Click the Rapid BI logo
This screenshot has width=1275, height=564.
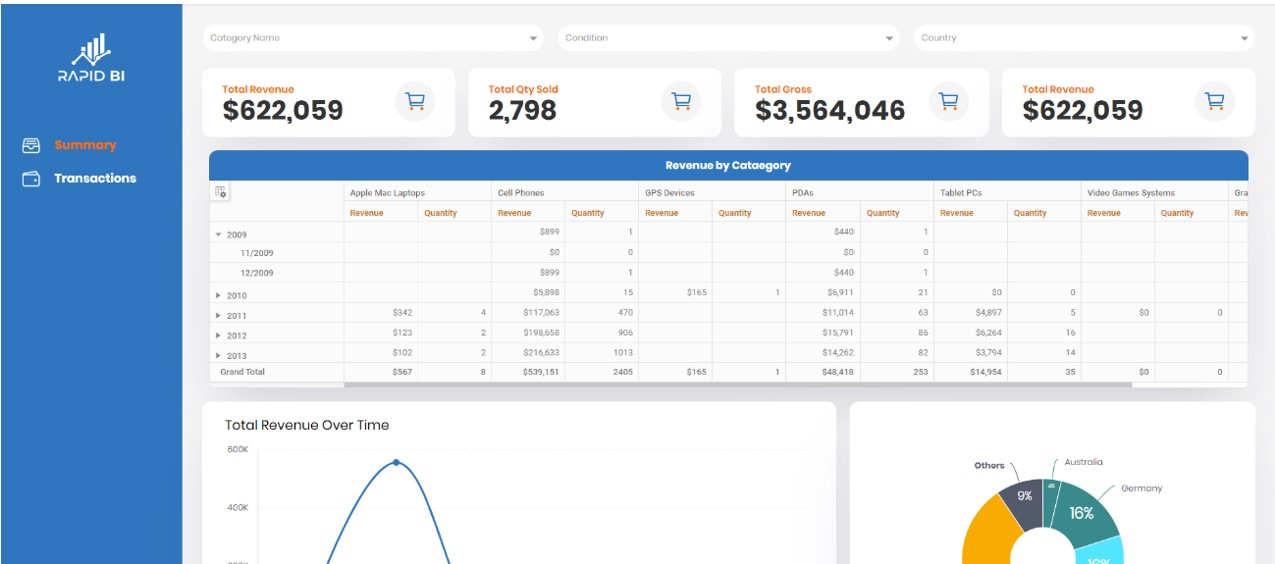coord(91,58)
